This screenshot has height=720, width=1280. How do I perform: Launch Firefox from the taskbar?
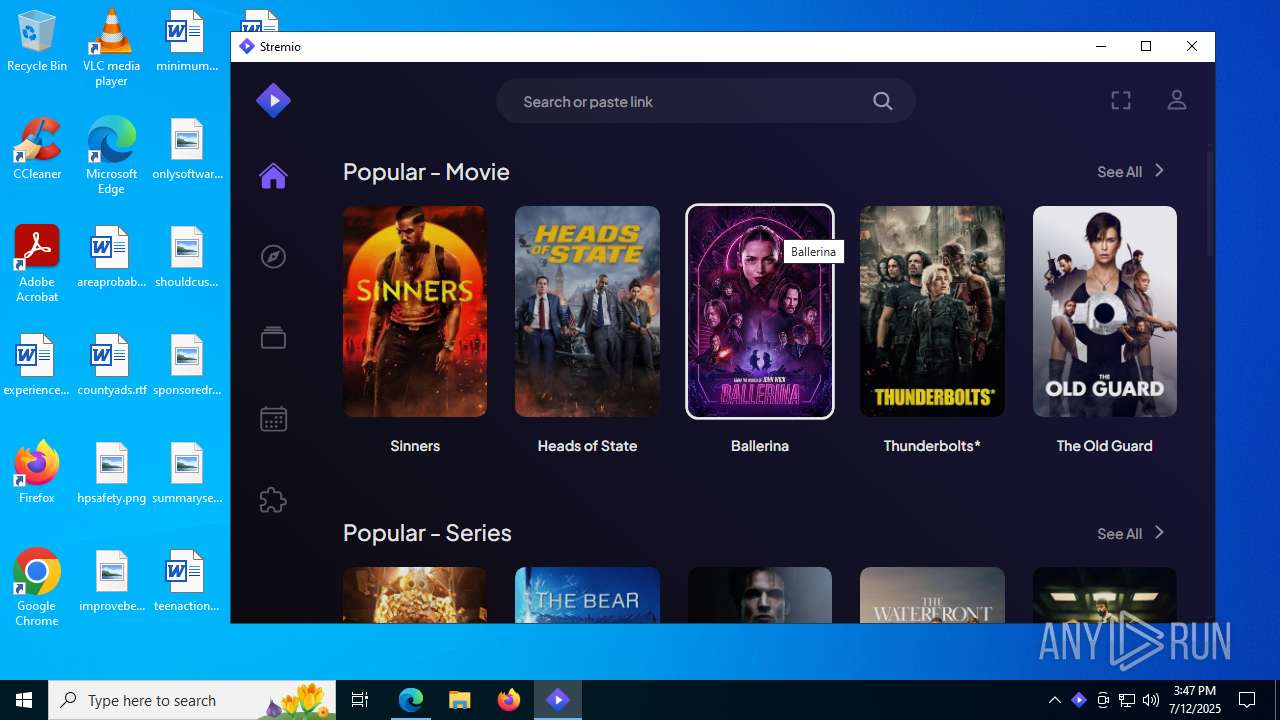coord(508,700)
